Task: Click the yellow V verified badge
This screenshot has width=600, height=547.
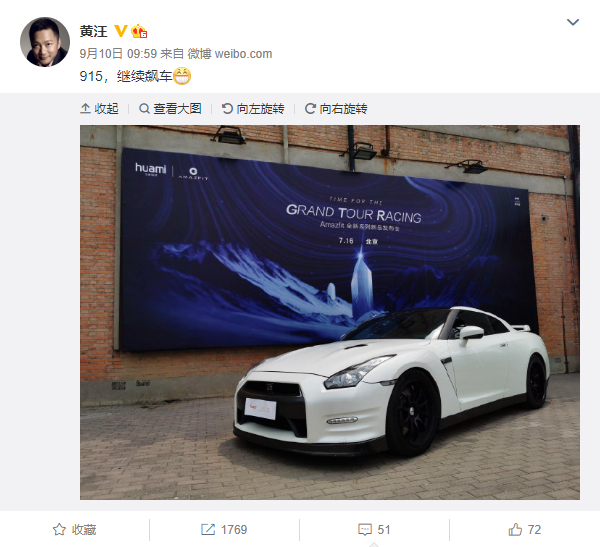Action: tap(121, 31)
